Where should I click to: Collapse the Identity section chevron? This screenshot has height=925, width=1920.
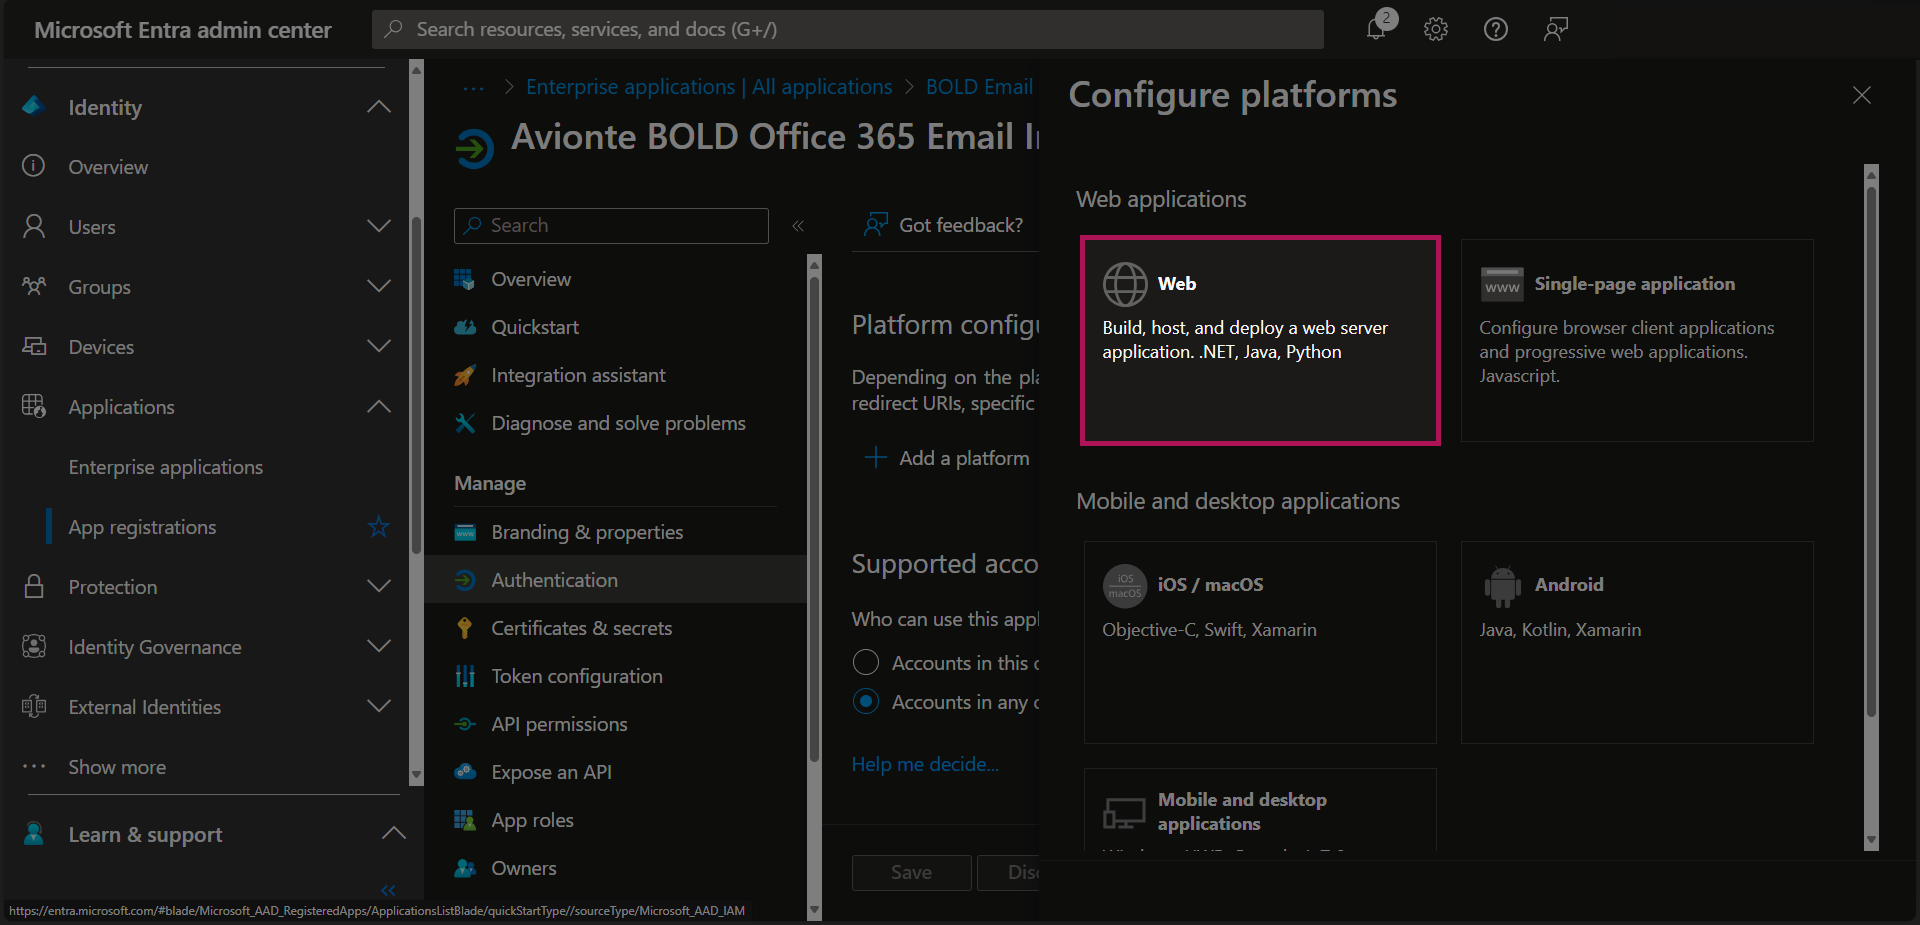(379, 107)
